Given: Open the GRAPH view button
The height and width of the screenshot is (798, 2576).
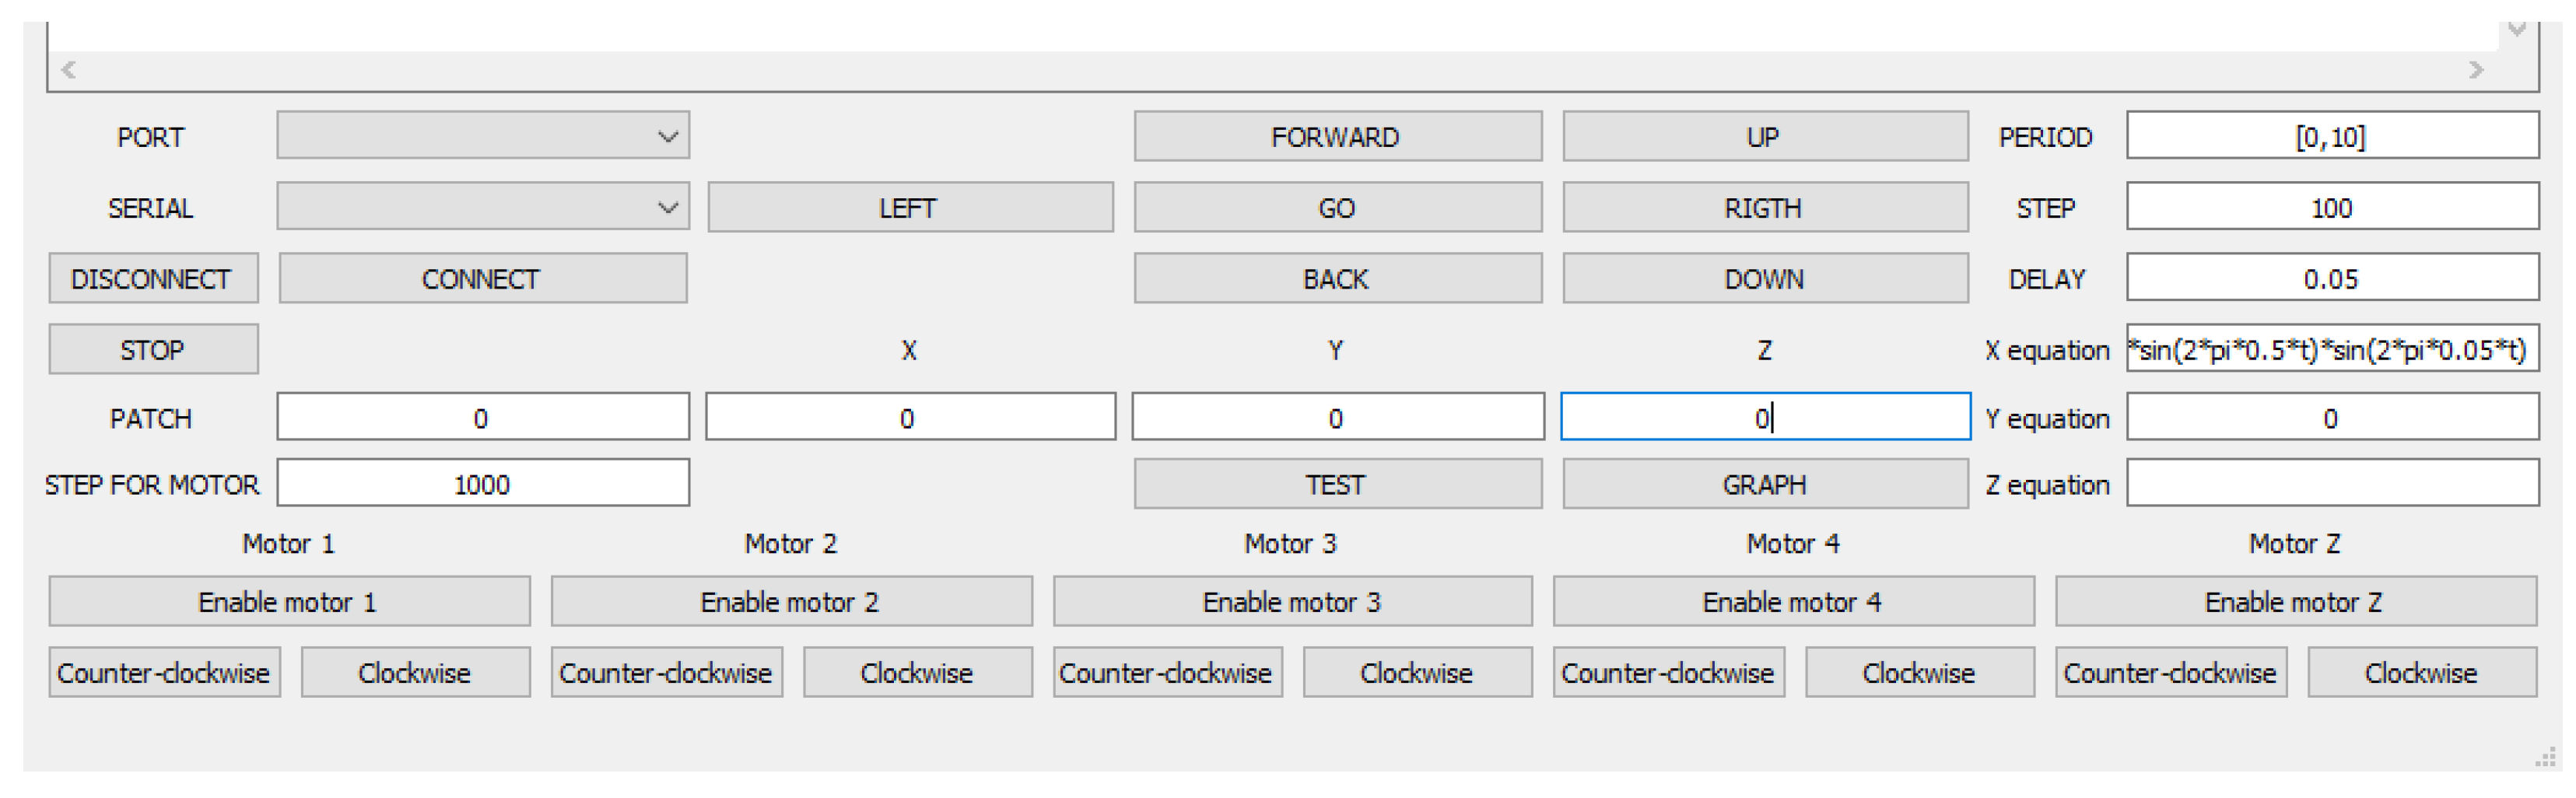Looking at the screenshot, I should pyautogui.click(x=1764, y=484).
